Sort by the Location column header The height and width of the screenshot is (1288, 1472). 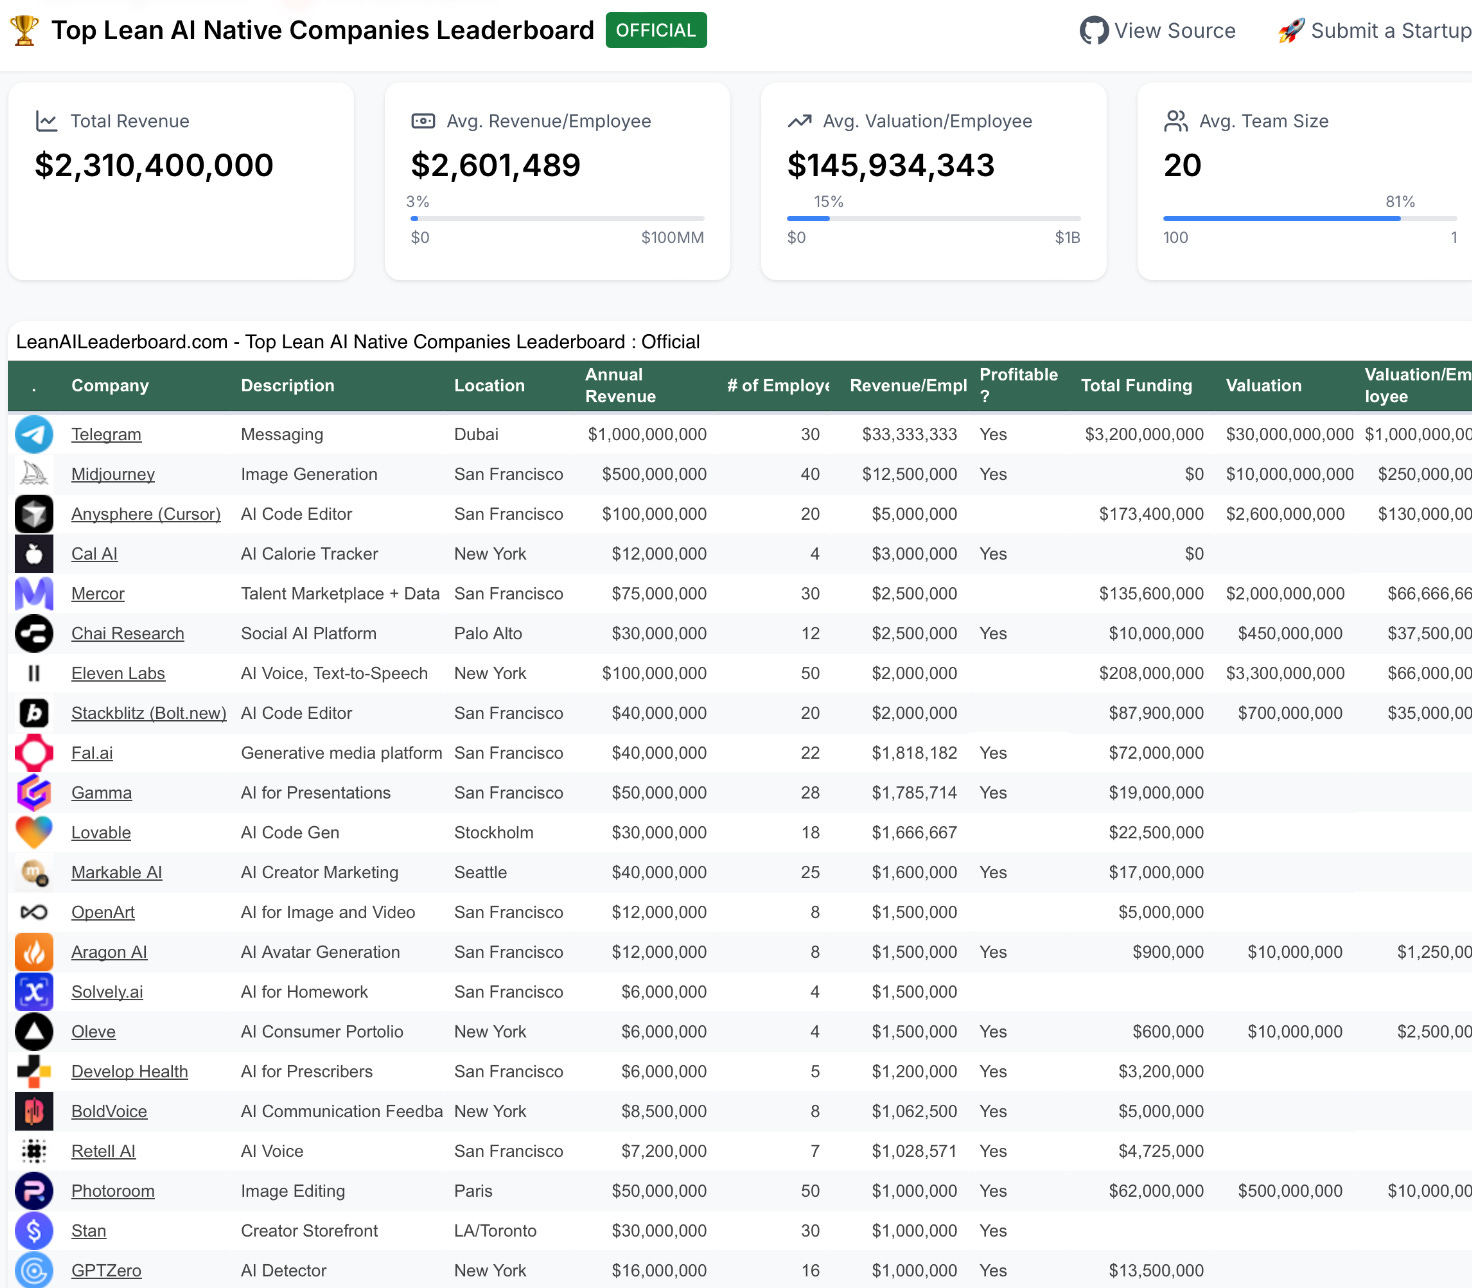[489, 386]
